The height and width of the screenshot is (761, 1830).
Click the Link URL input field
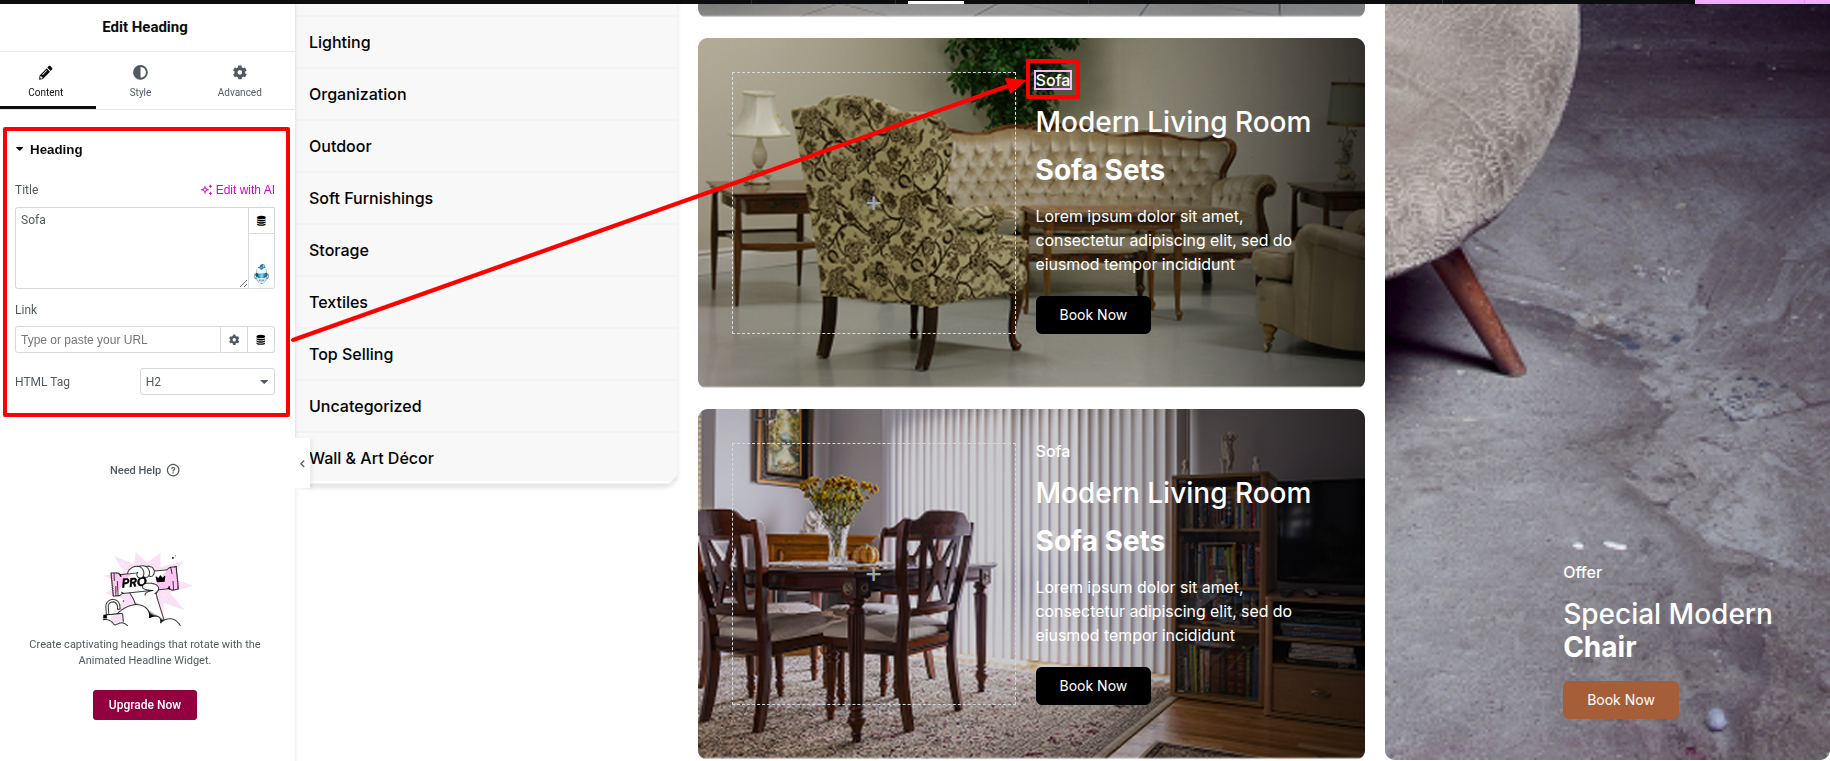coord(117,340)
